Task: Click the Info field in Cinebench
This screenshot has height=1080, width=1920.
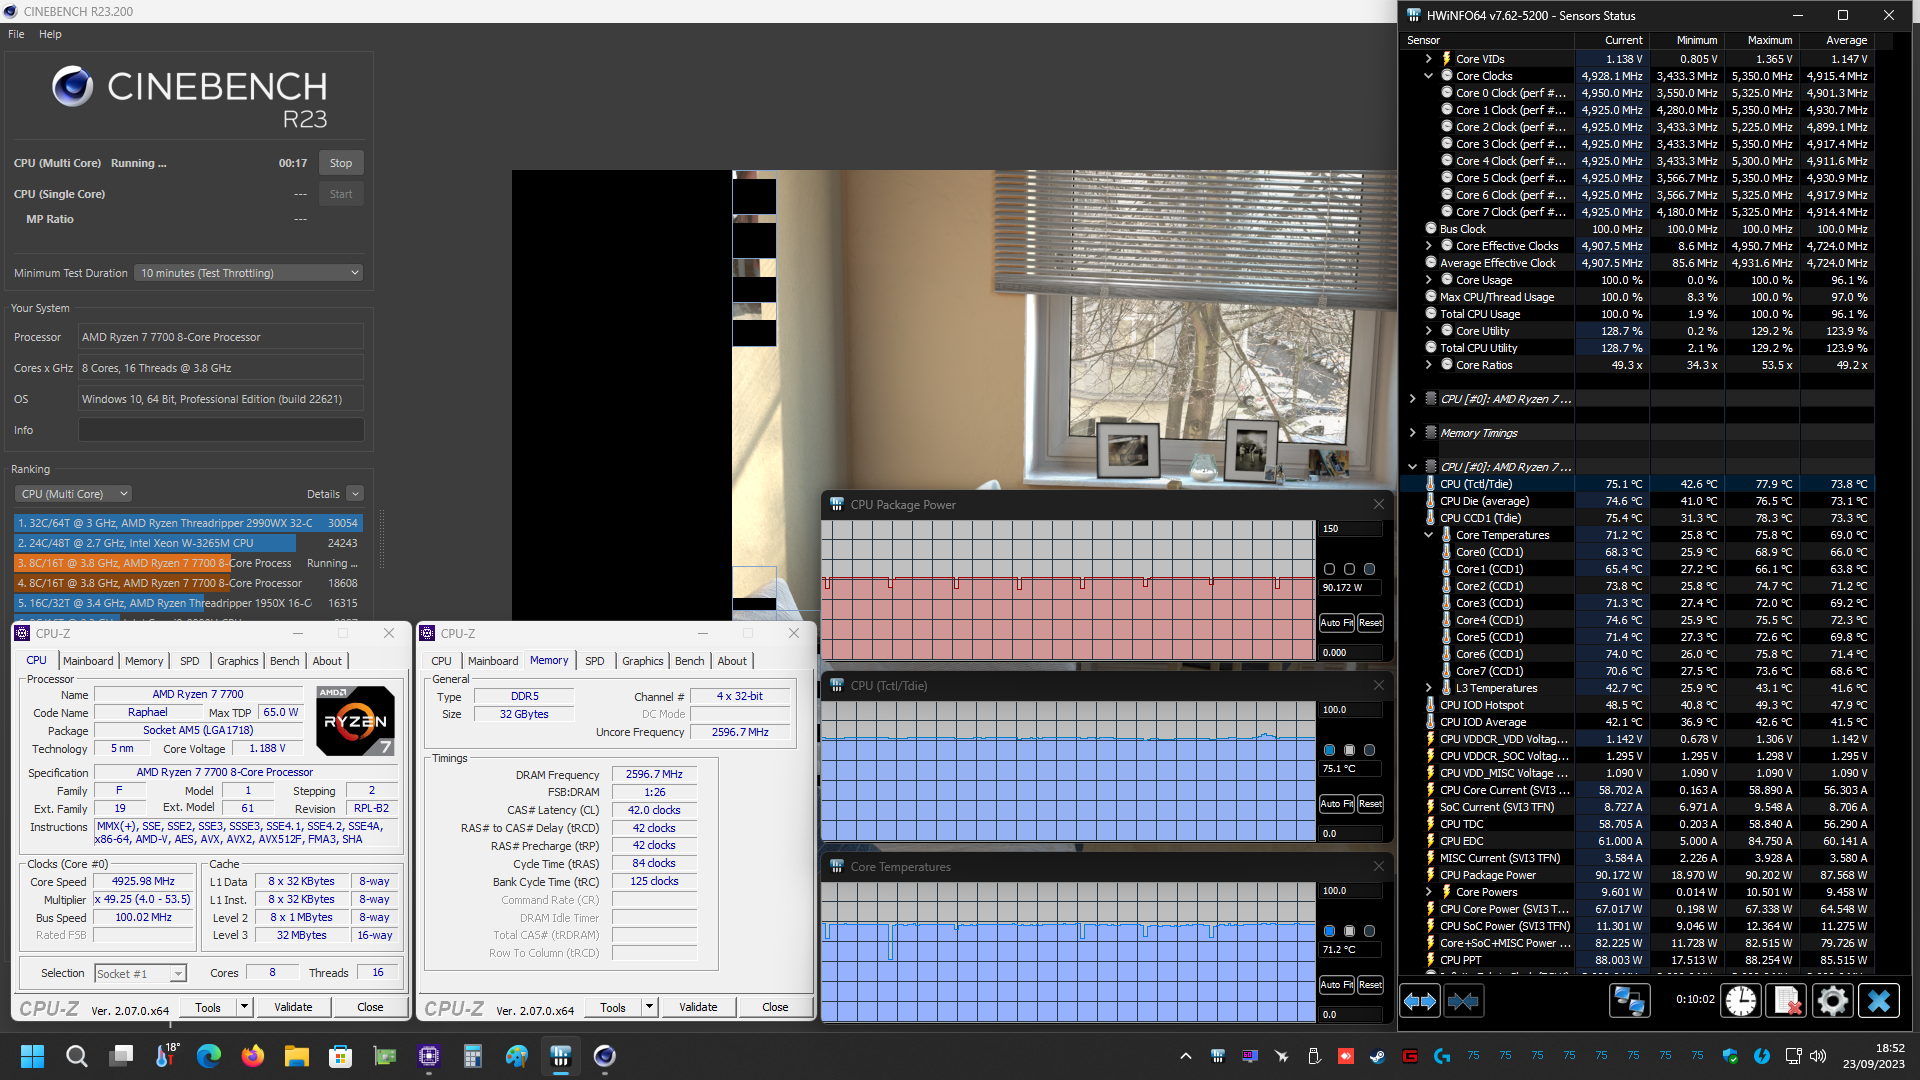Action: pyautogui.click(x=221, y=430)
